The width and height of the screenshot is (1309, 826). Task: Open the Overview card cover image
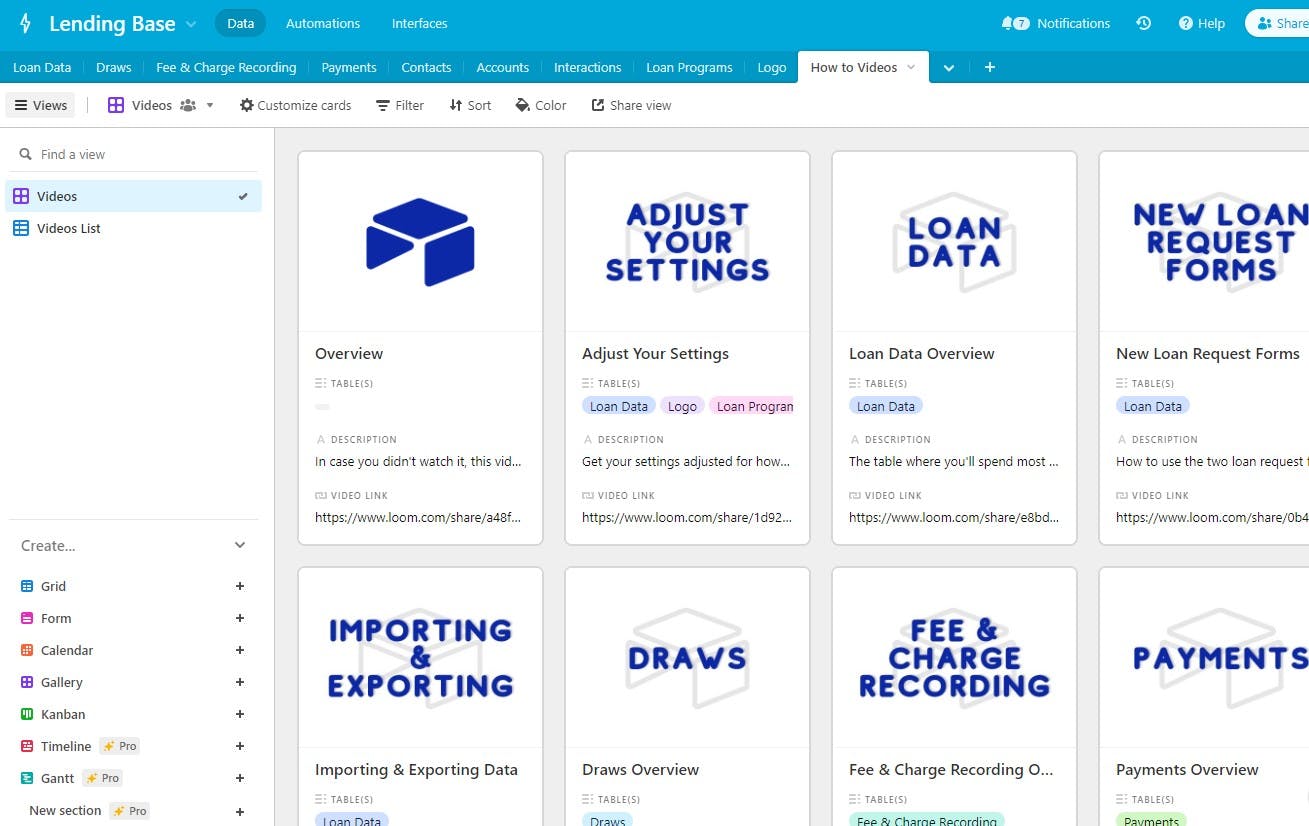pyautogui.click(x=421, y=242)
